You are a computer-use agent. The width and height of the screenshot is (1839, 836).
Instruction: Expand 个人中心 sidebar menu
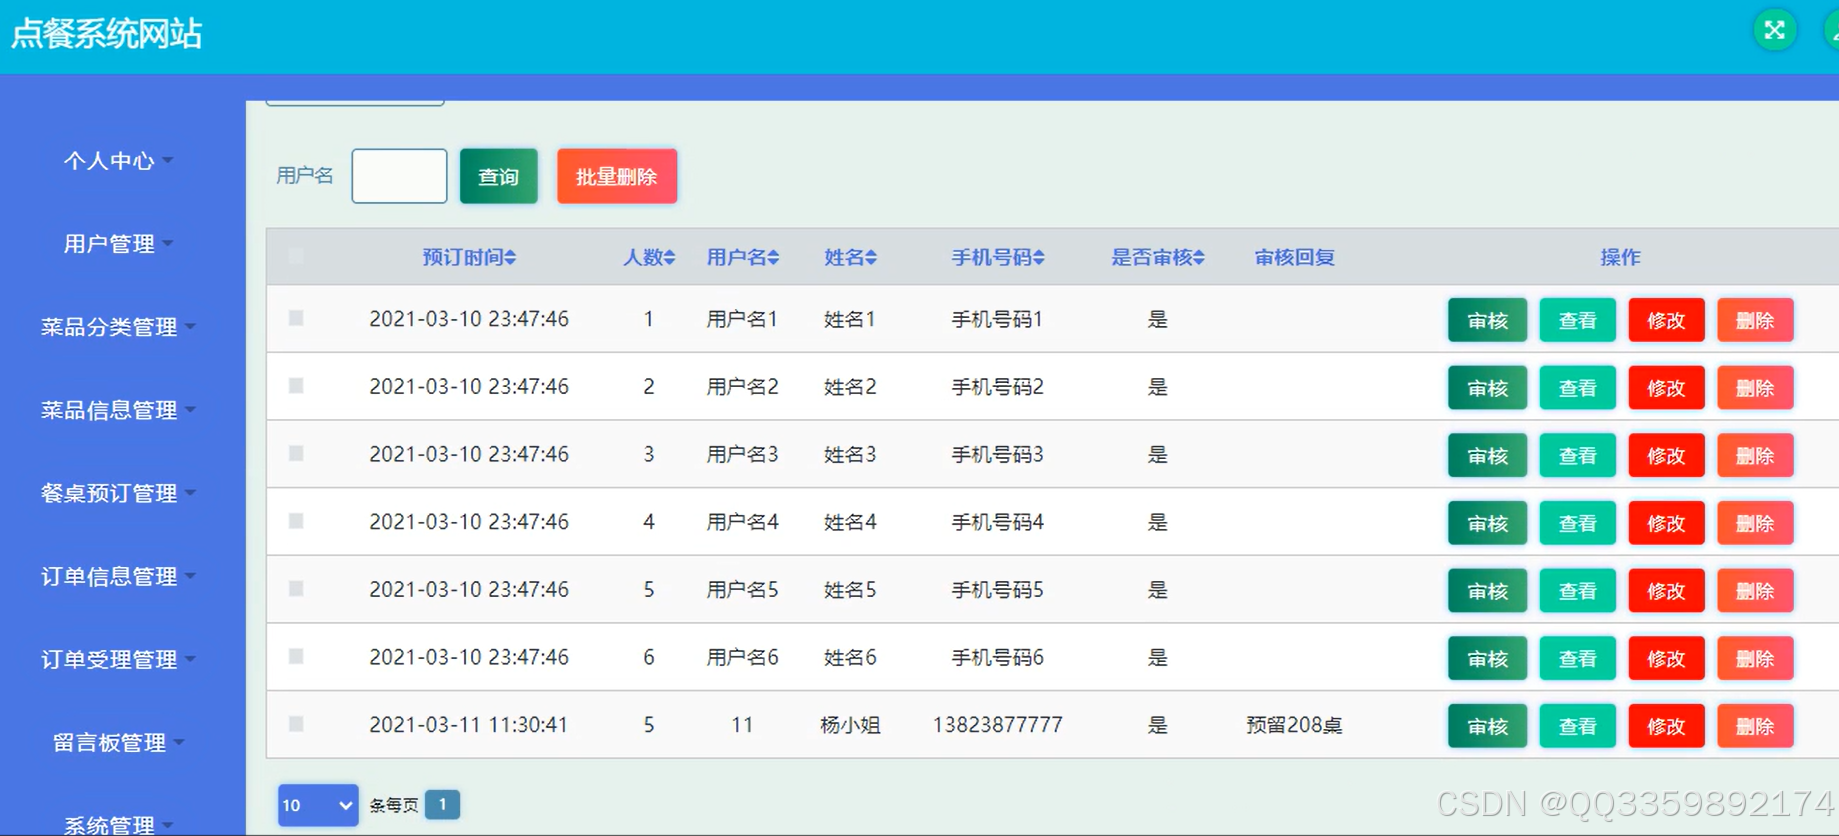118,161
